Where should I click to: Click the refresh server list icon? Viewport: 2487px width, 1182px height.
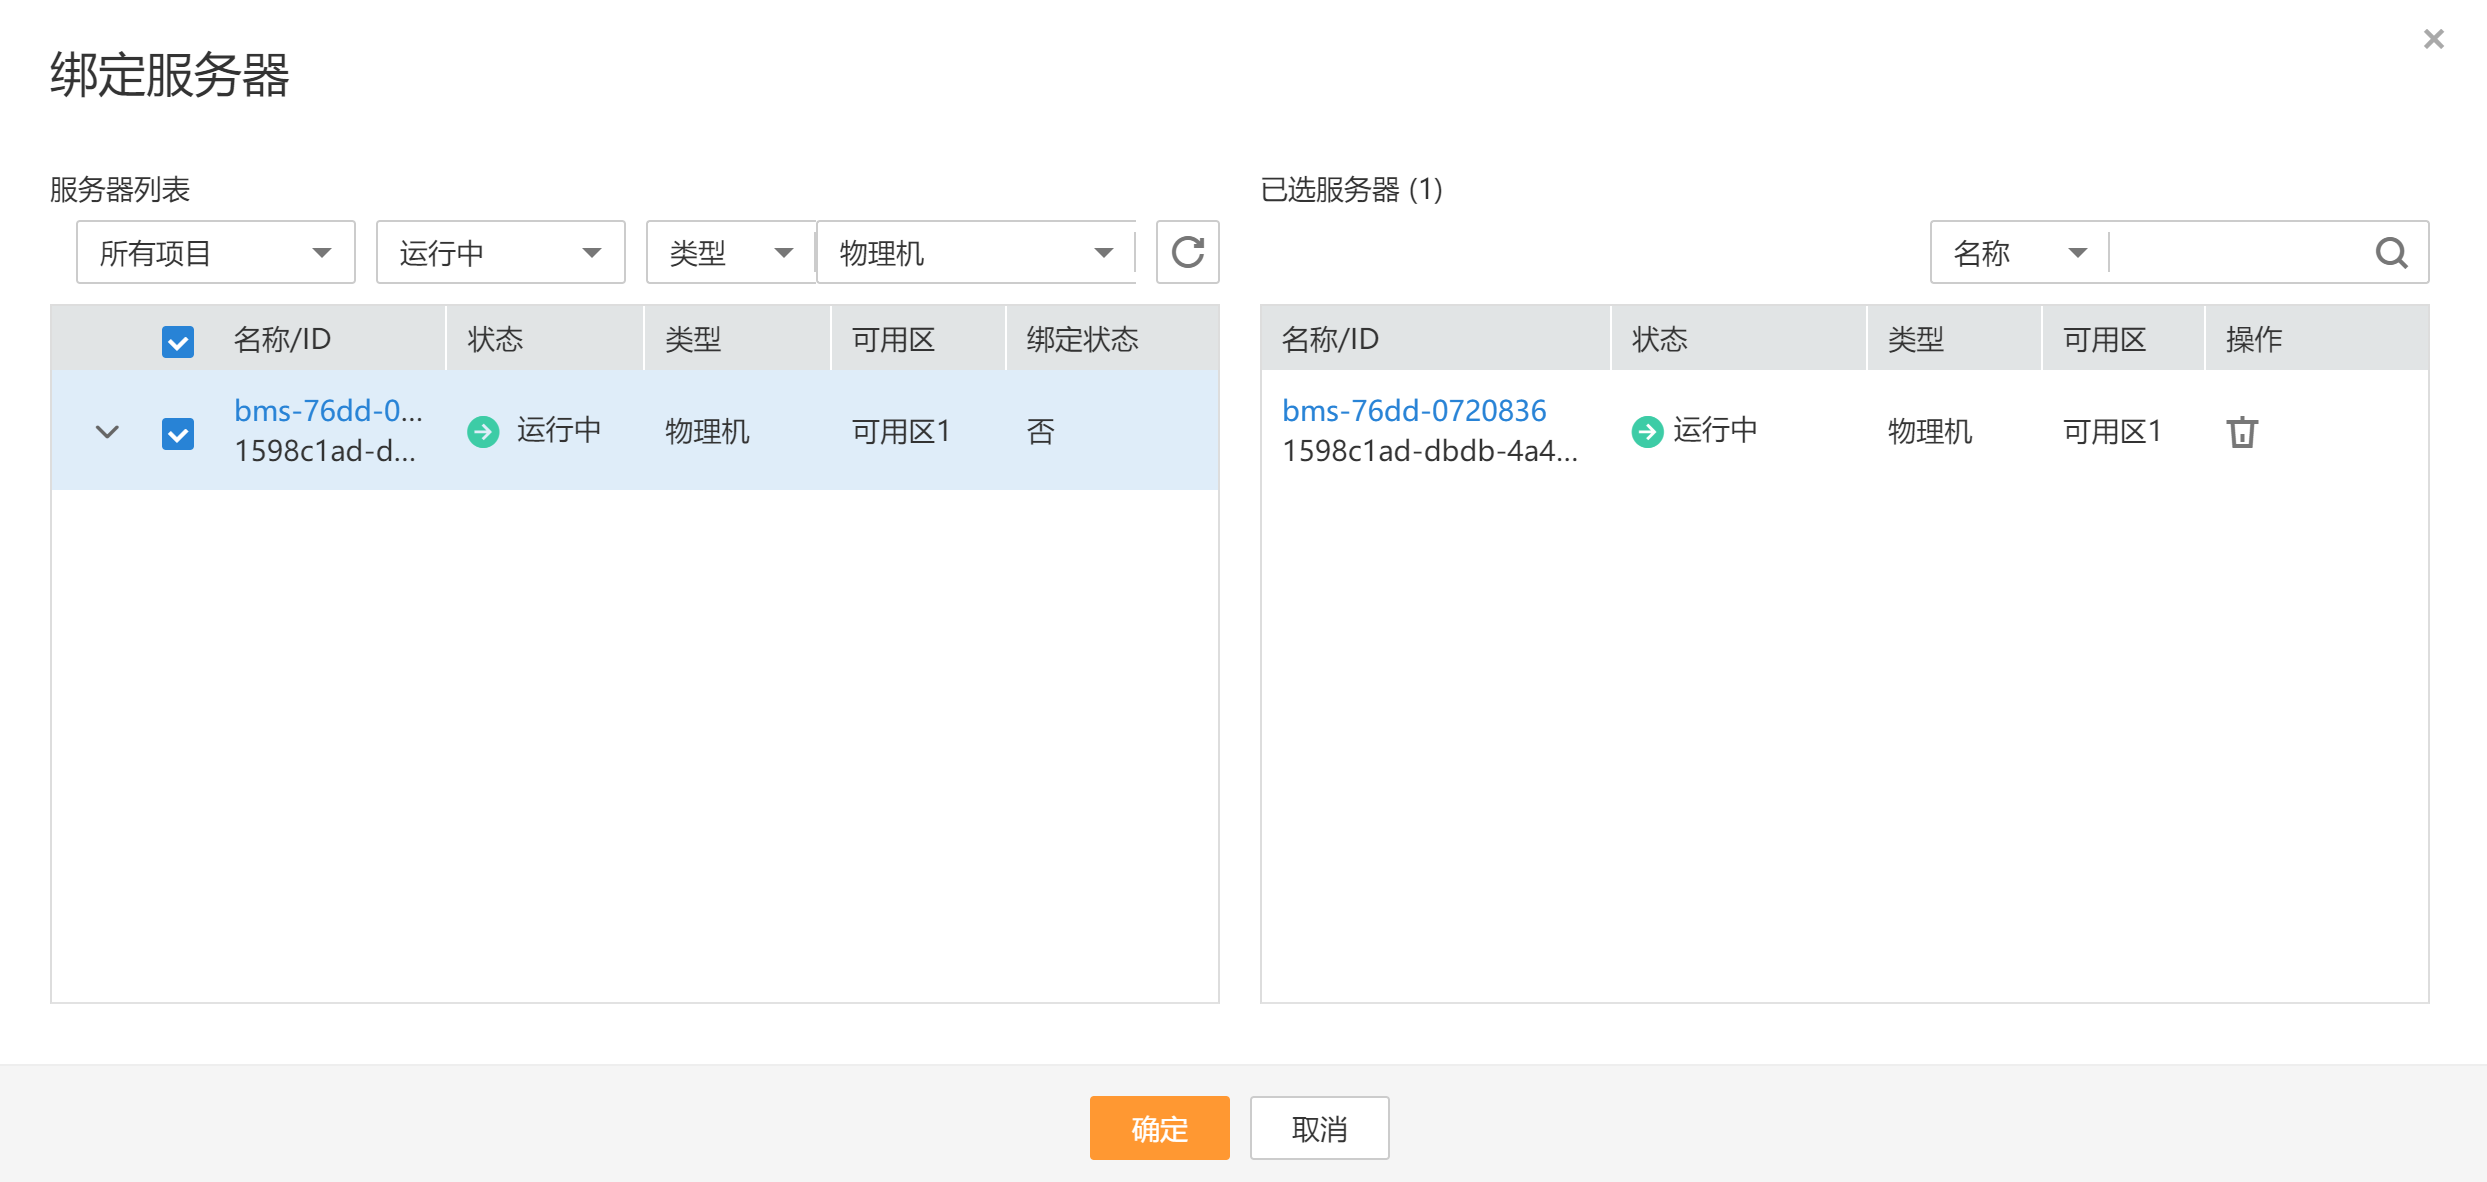1187,252
